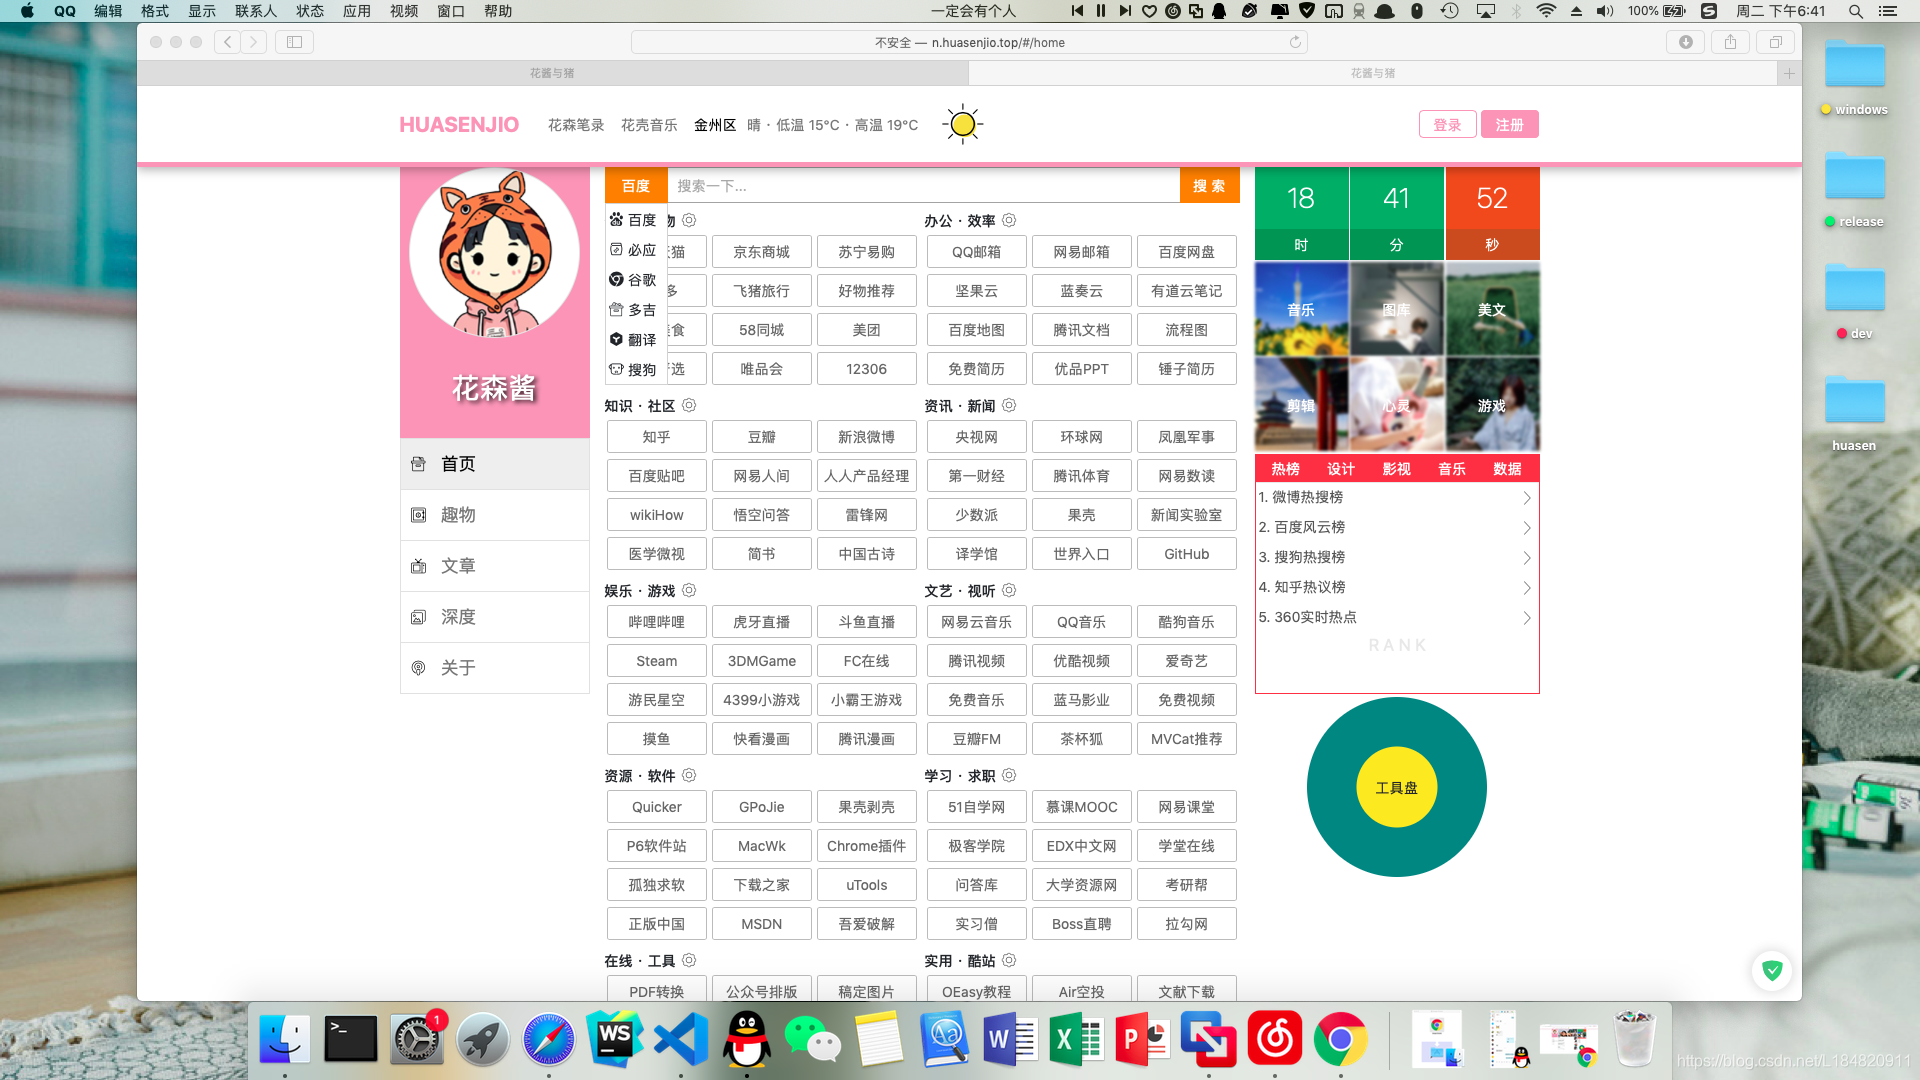Open WeChat in the Dock

click(813, 1039)
